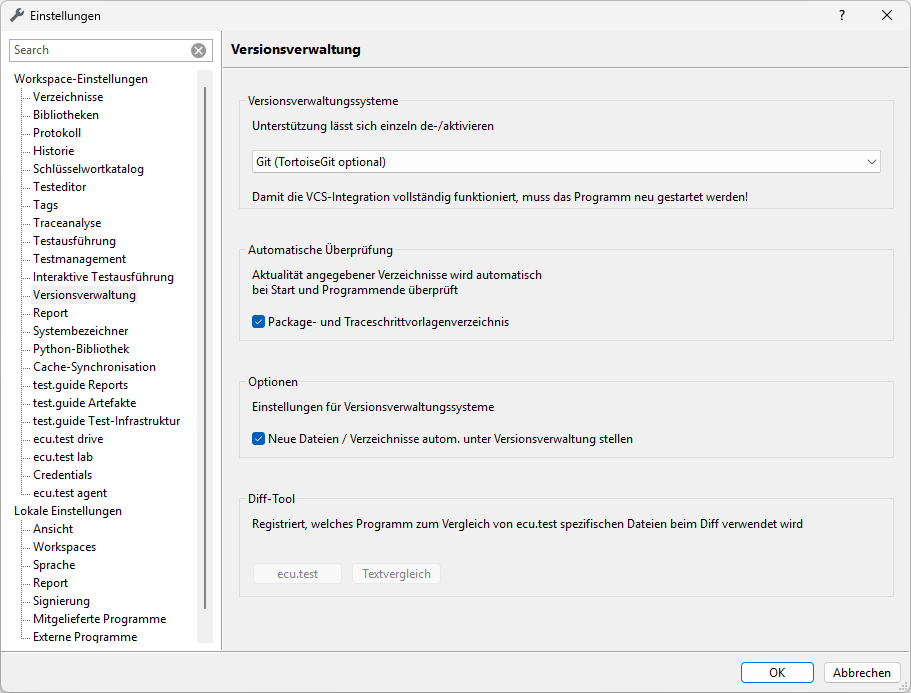911x693 pixels.
Task: Open Schlüsselwortkatalog settings
Action: 88,169
